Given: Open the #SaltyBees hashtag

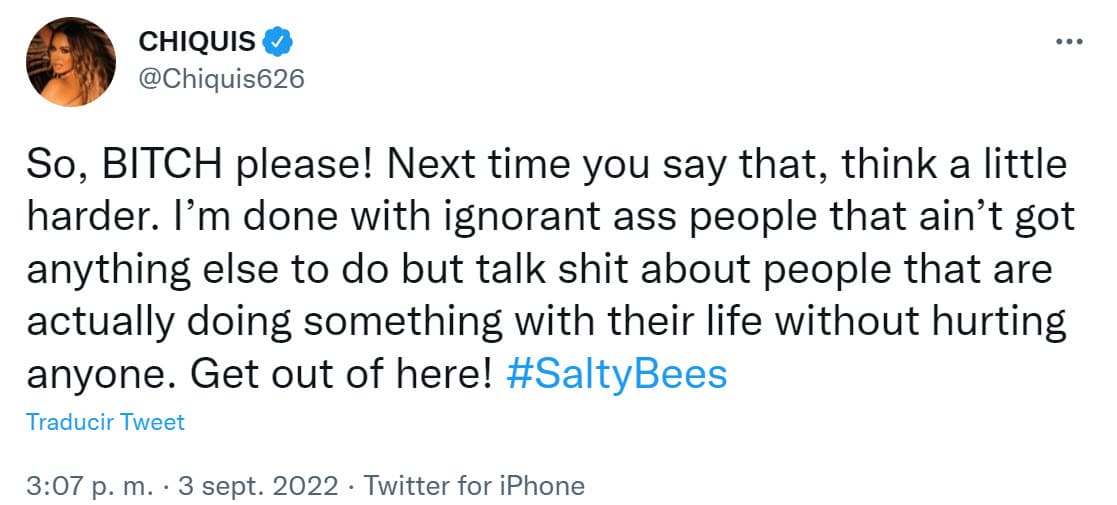Looking at the screenshot, I should coord(618,374).
